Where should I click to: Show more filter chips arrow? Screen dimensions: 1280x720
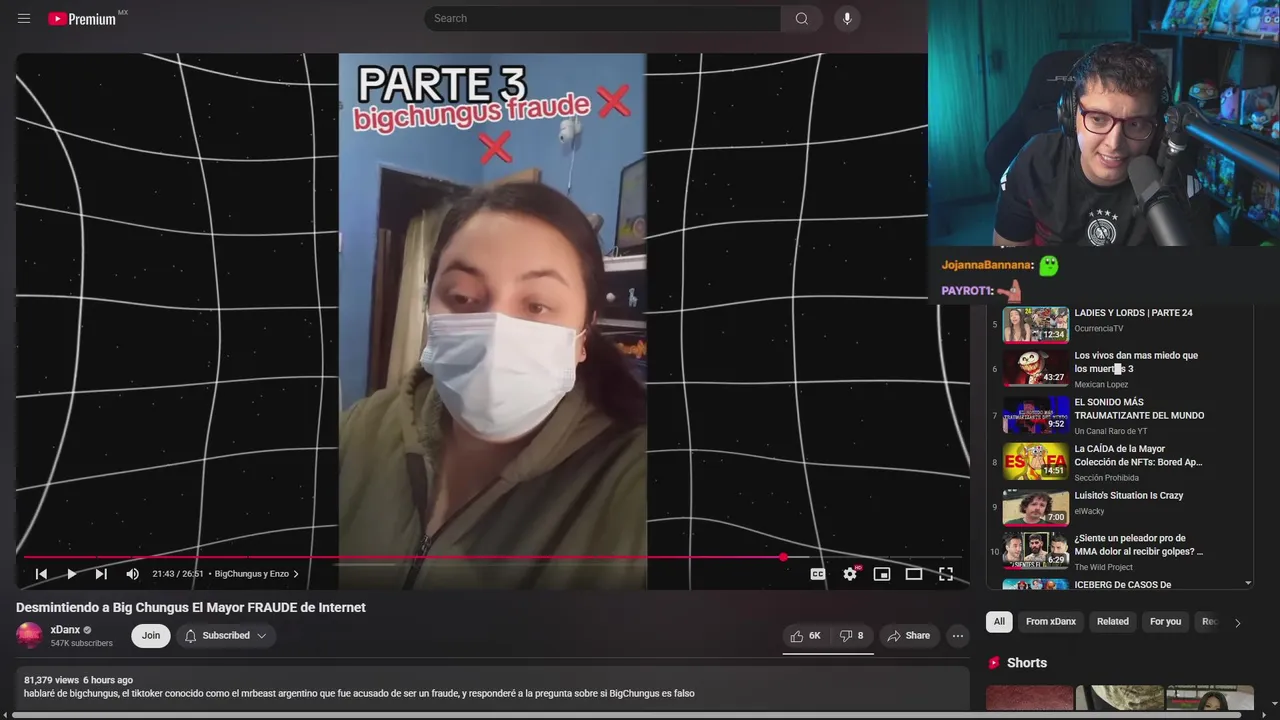click(x=1237, y=622)
